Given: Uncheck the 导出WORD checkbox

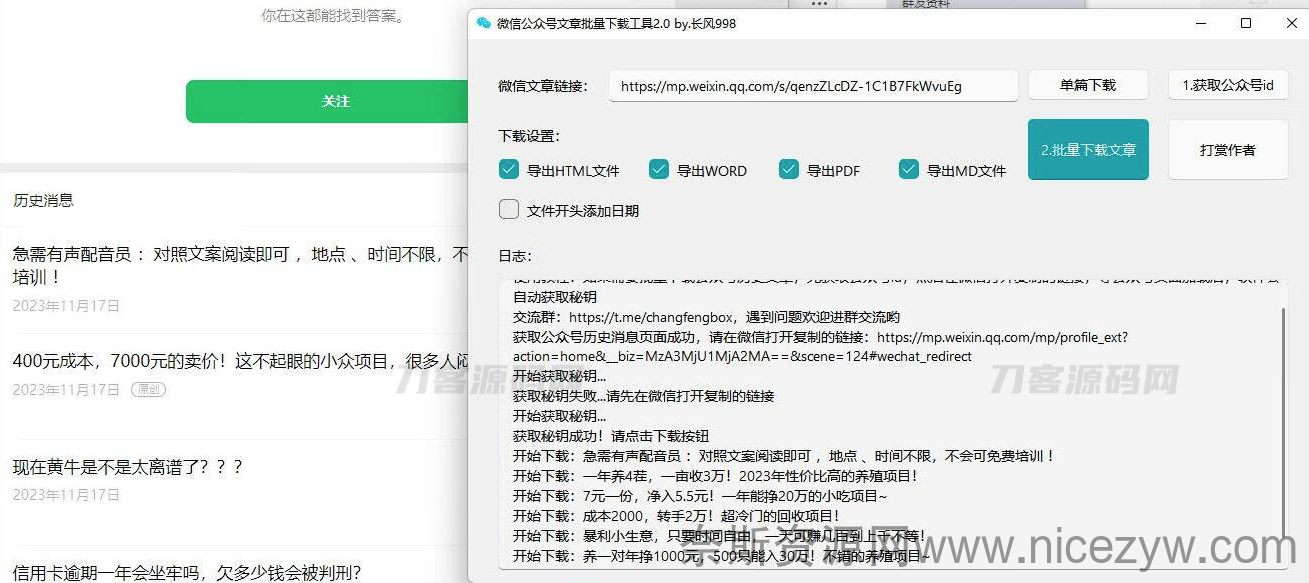Looking at the screenshot, I should pyautogui.click(x=659, y=170).
